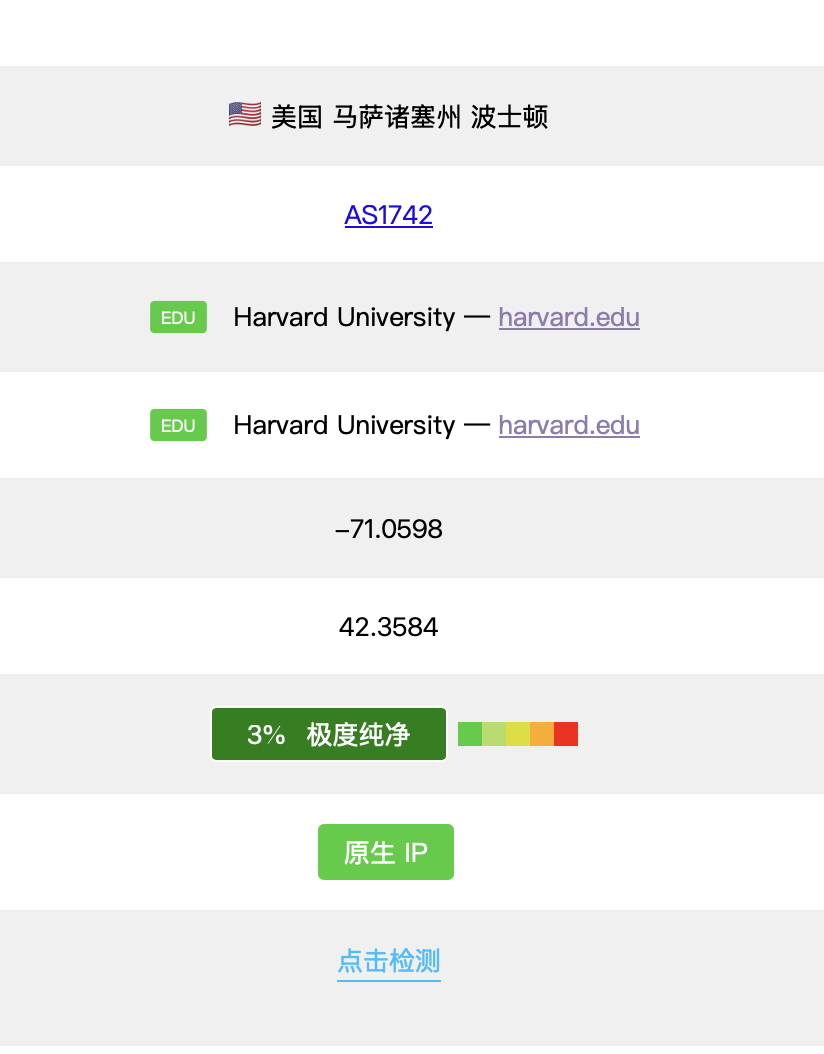Click the latitude value 42.3584

(388, 627)
